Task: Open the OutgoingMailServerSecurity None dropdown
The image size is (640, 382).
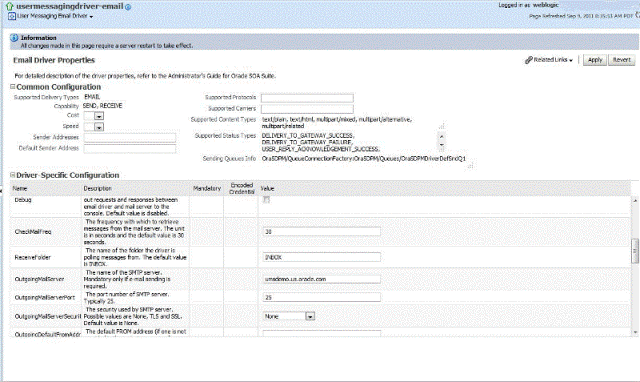Action: 310,316
